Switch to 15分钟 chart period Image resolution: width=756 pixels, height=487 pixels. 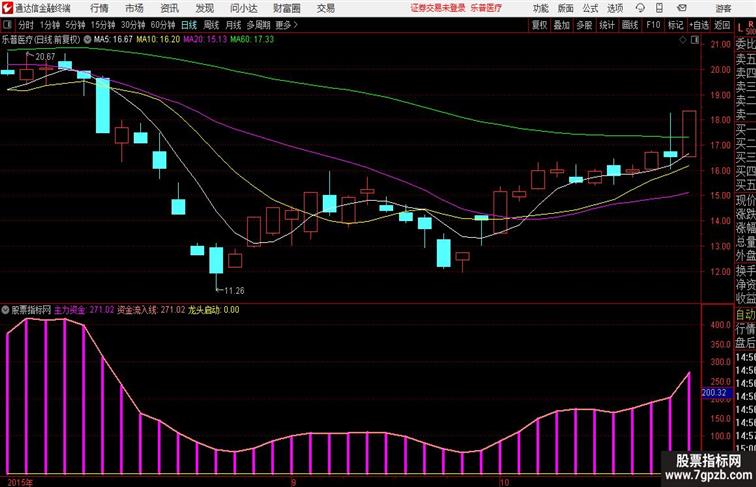pos(103,25)
